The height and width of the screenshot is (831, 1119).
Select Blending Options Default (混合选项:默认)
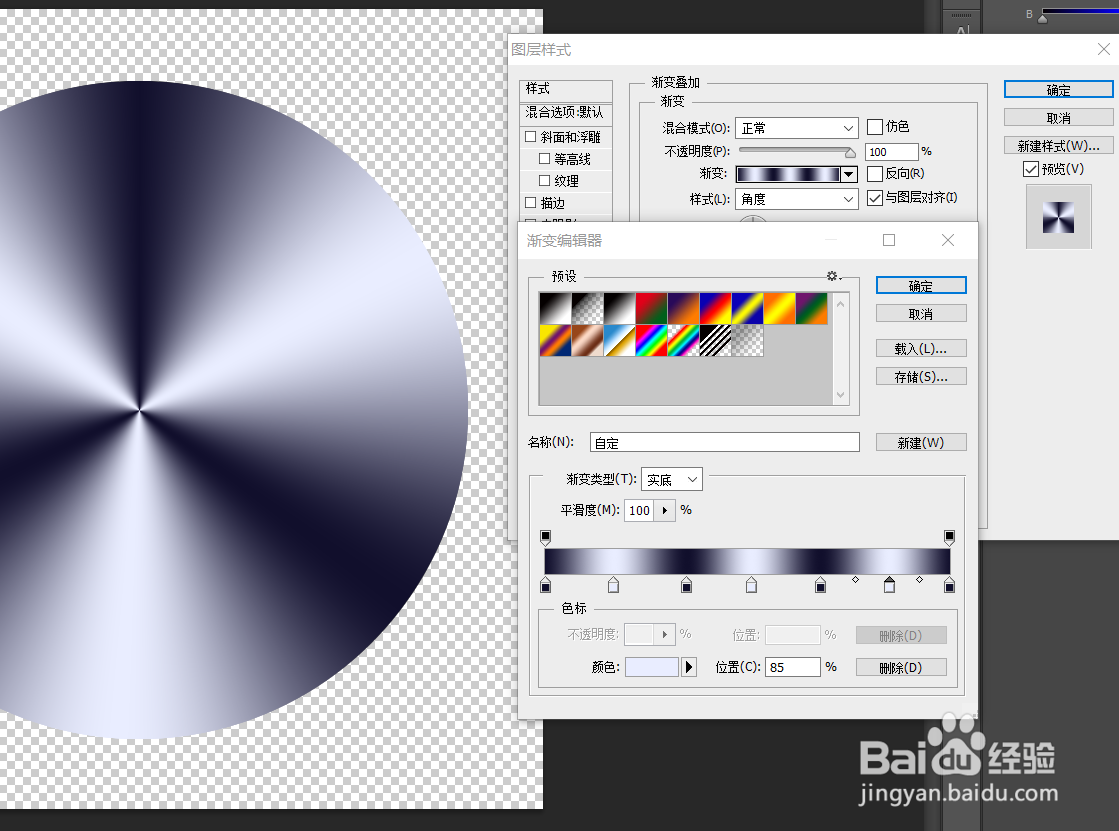point(566,113)
